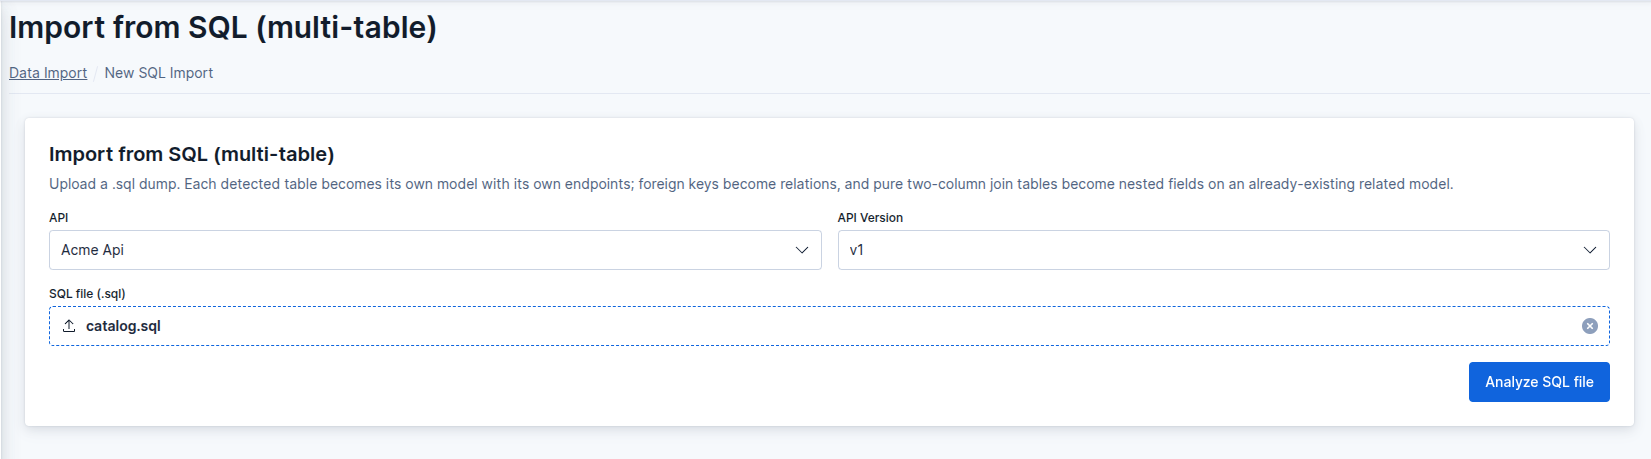Click the description starting 'Upload a .sql dump'

coord(751,184)
